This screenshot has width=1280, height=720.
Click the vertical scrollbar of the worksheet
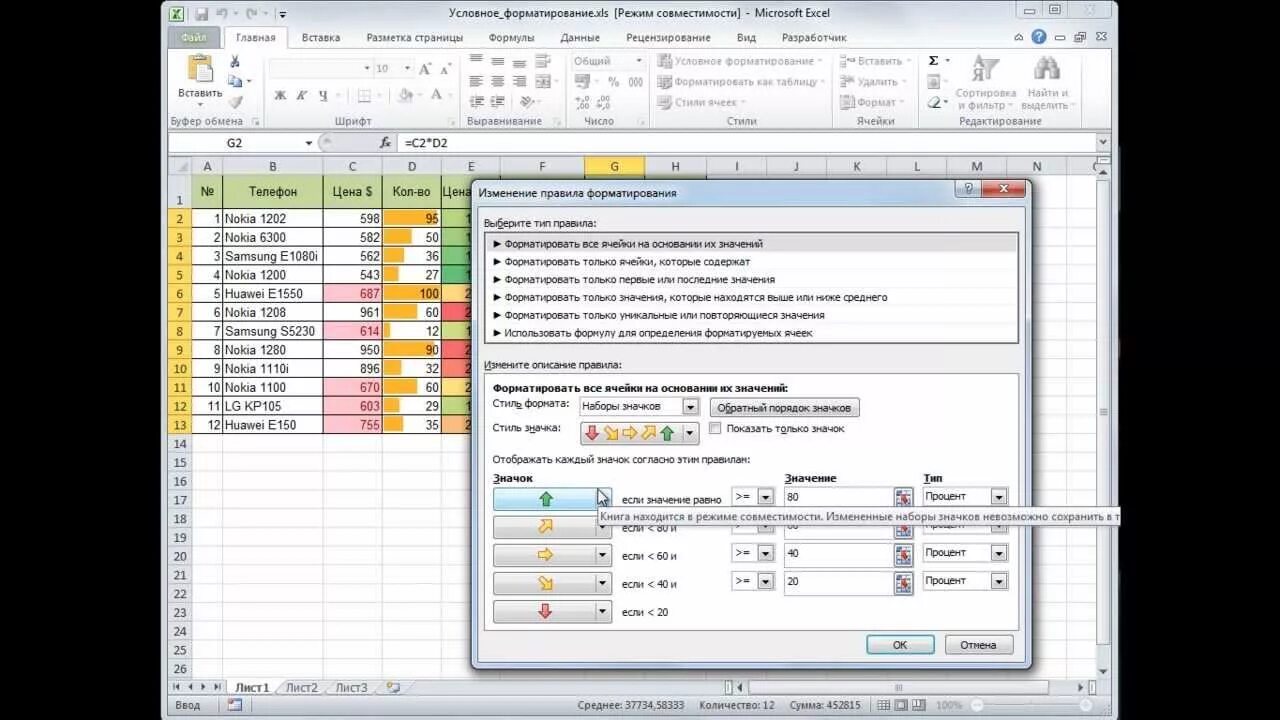coord(1103,410)
